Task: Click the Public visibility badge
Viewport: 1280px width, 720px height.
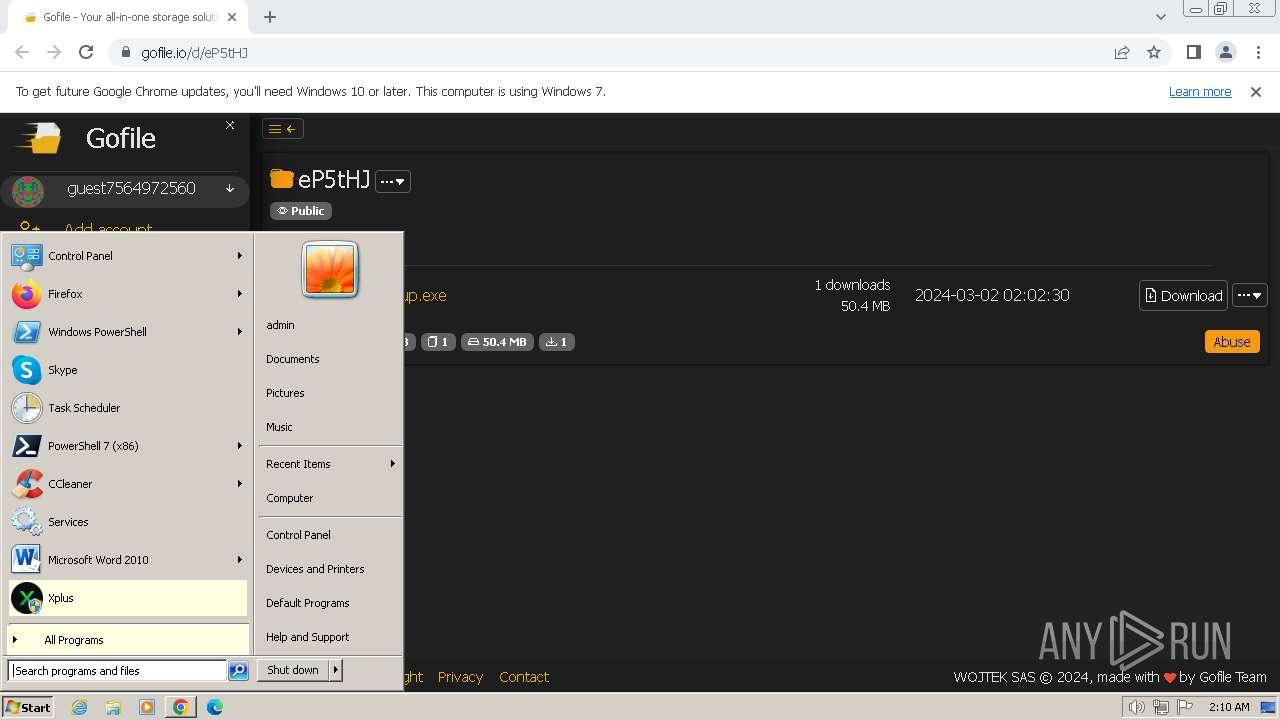Action: click(300, 211)
